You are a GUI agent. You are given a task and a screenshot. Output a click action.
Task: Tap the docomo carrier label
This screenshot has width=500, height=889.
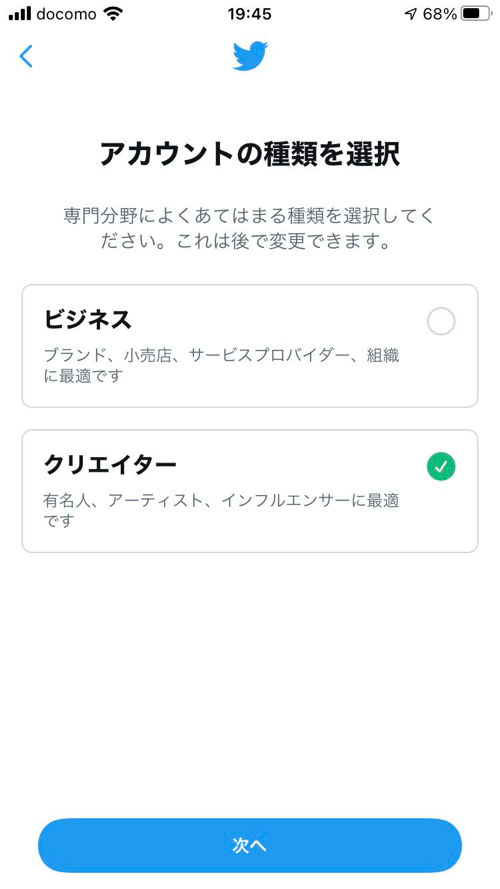click(x=66, y=14)
